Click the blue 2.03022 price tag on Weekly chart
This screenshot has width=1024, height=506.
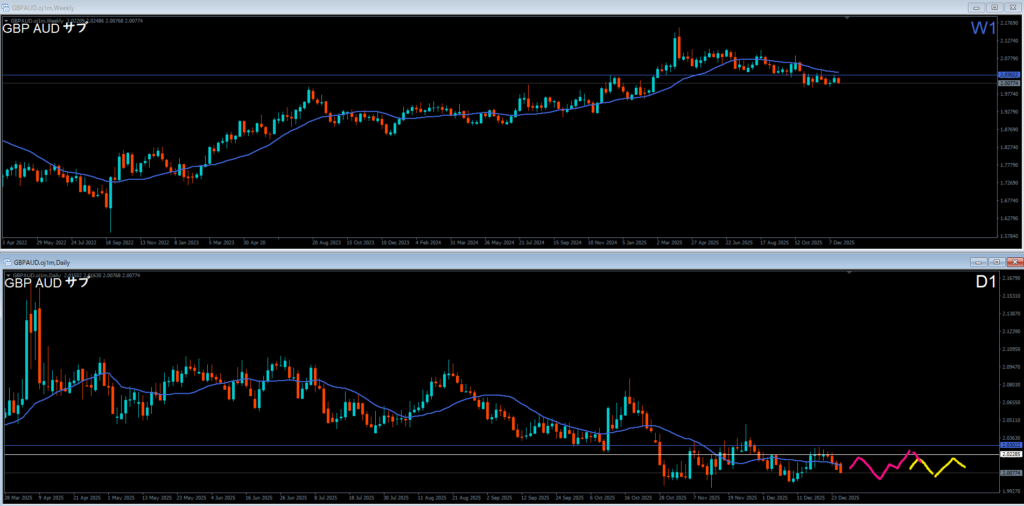[x=1010, y=75]
